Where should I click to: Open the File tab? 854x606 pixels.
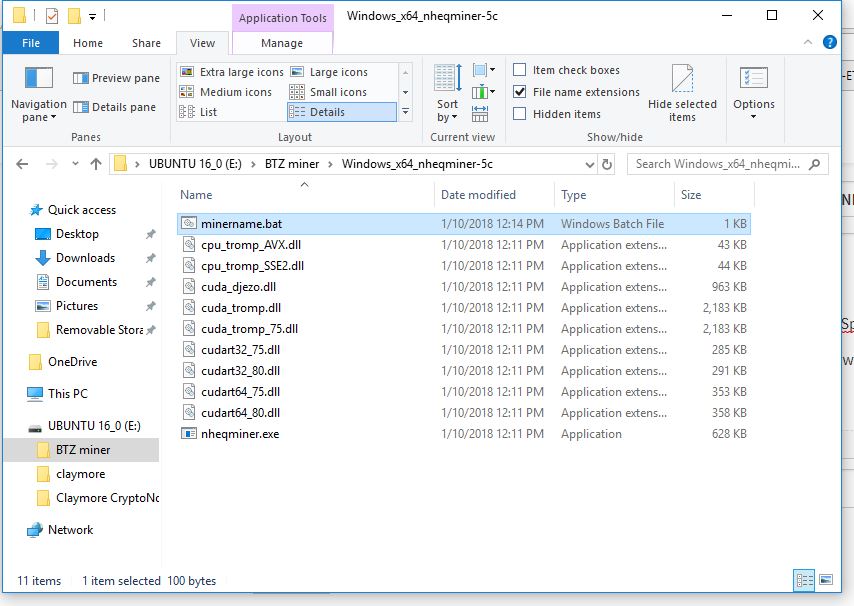point(30,43)
